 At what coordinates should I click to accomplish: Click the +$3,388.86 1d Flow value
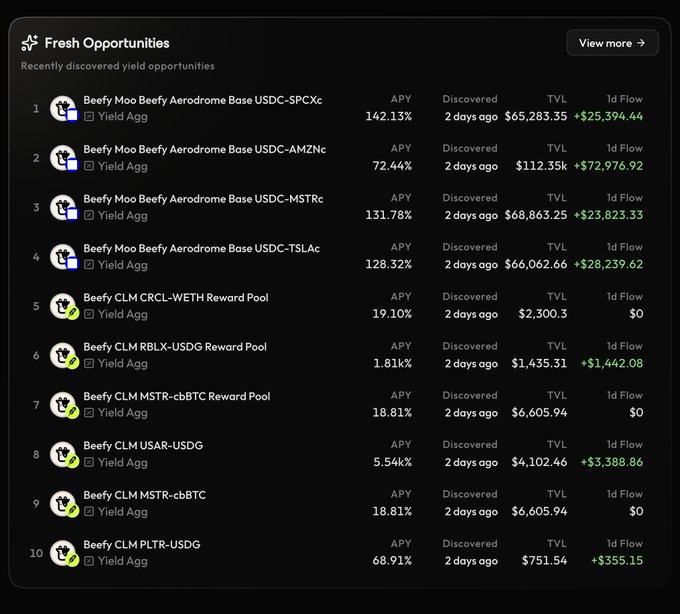pyautogui.click(x=612, y=463)
